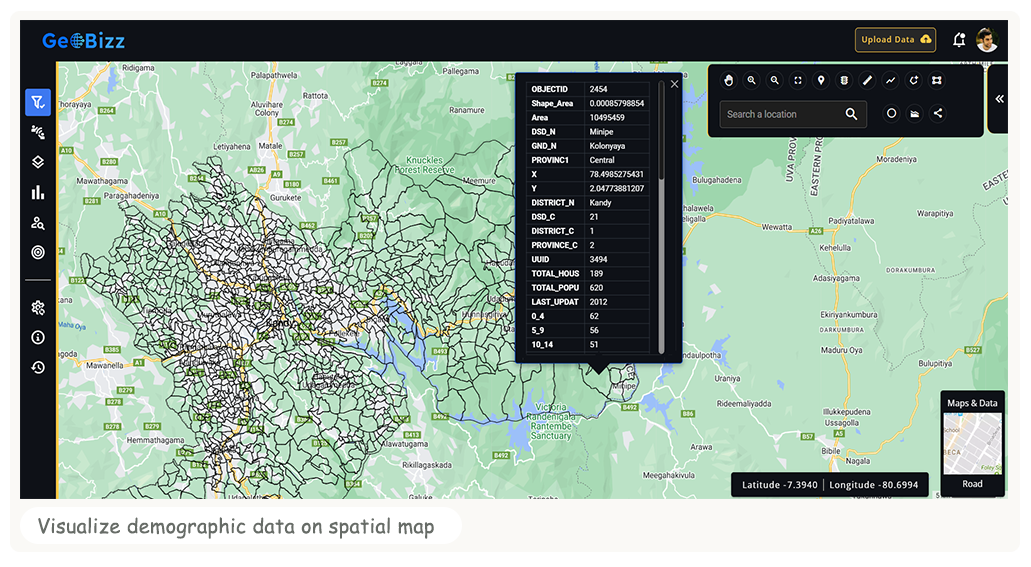Open the filter tool in sidebar
1031x567 pixels.
pyautogui.click(x=38, y=103)
